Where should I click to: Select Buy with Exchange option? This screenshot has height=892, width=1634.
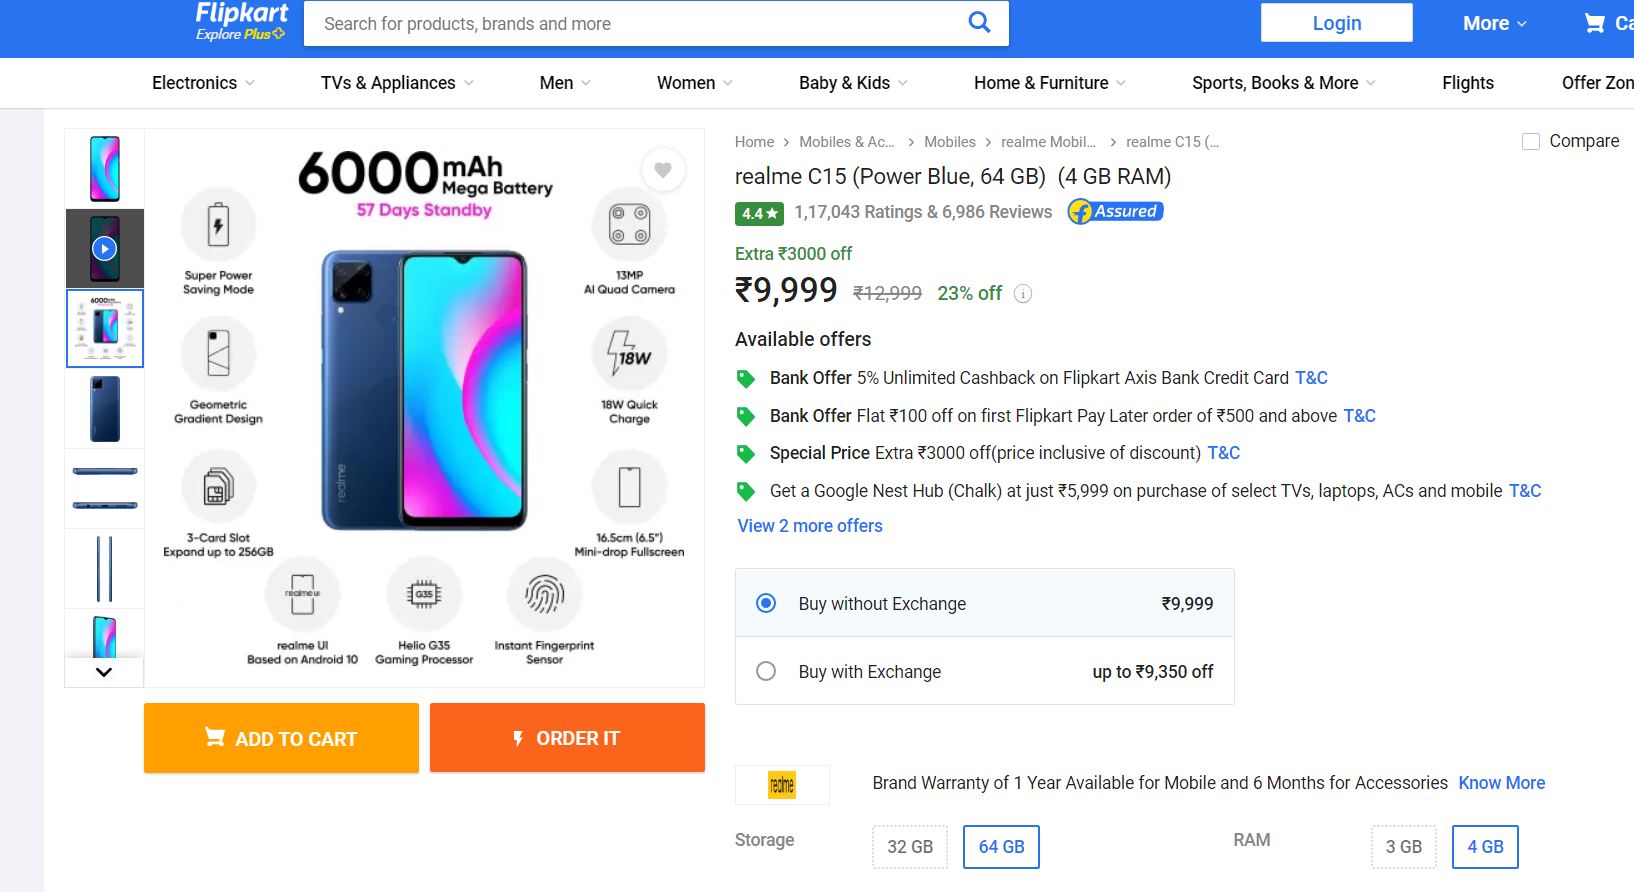pos(766,671)
